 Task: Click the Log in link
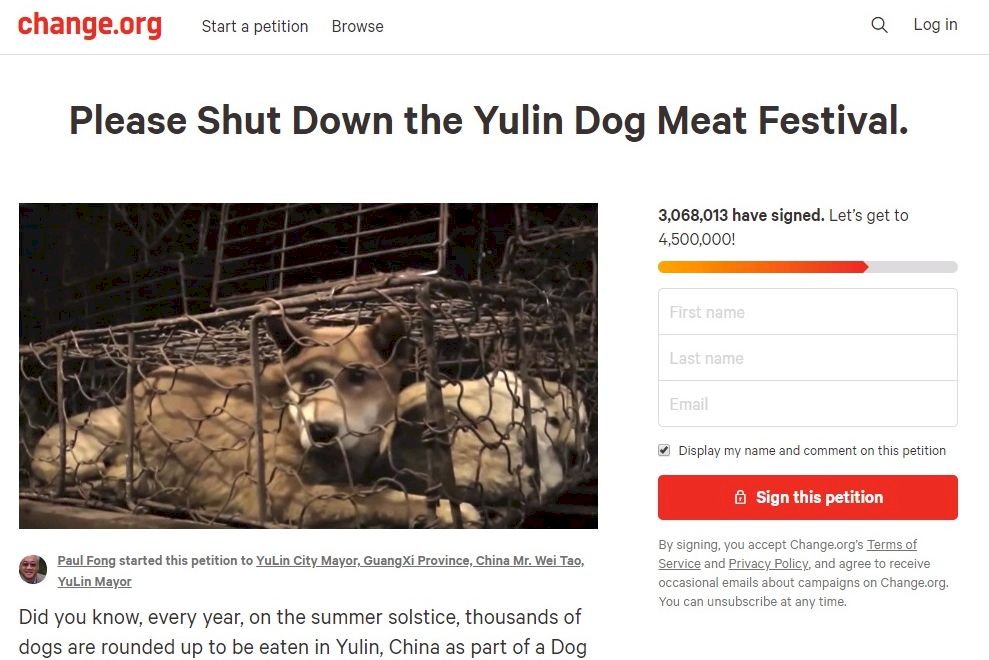tap(935, 25)
